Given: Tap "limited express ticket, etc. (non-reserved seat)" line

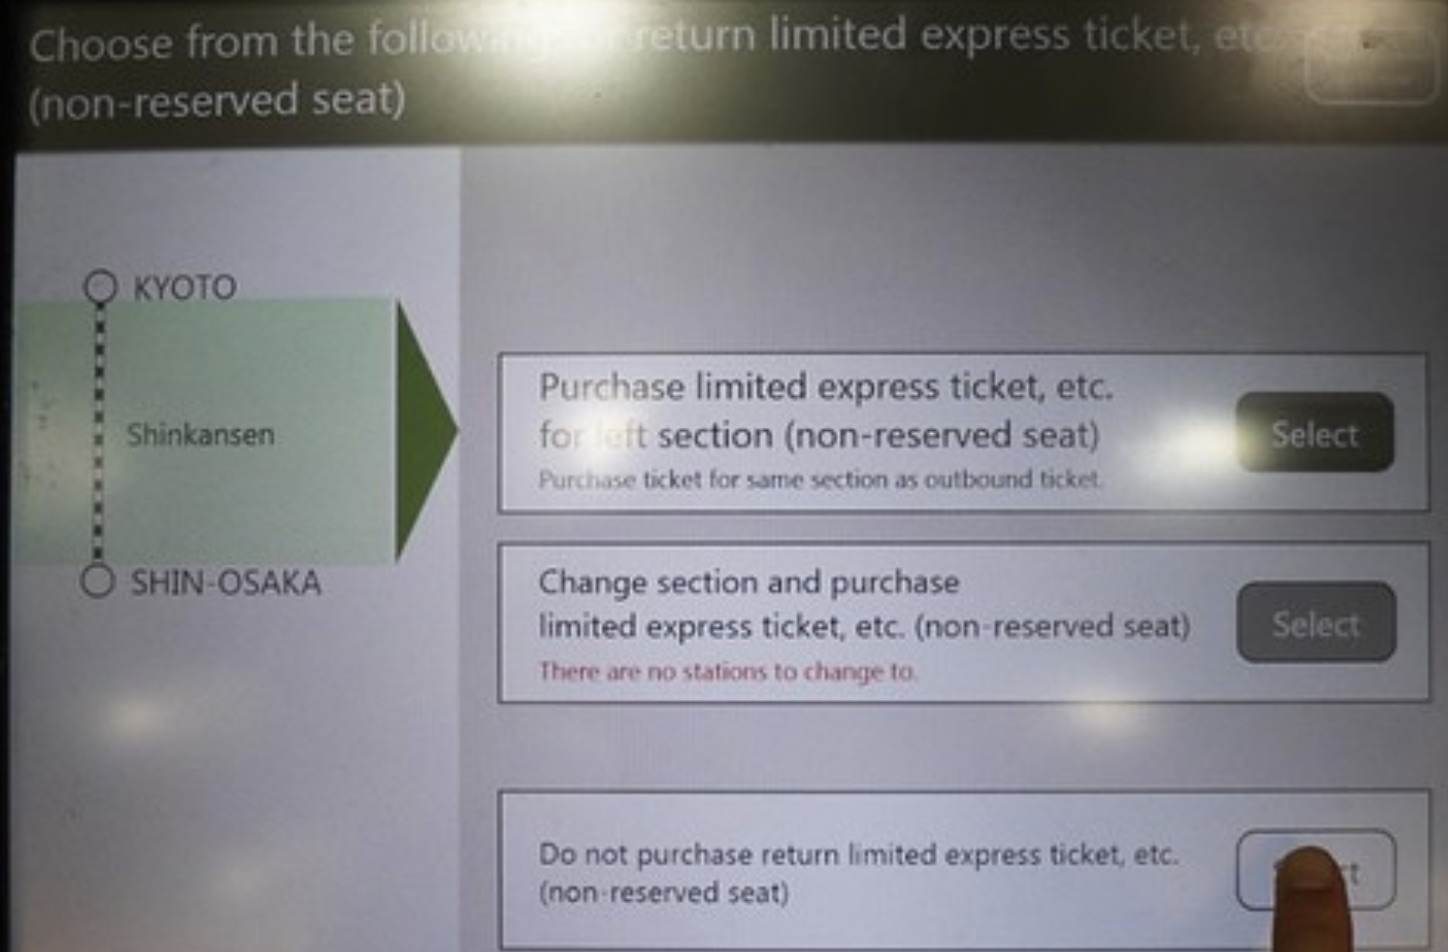Looking at the screenshot, I should coord(864,627).
